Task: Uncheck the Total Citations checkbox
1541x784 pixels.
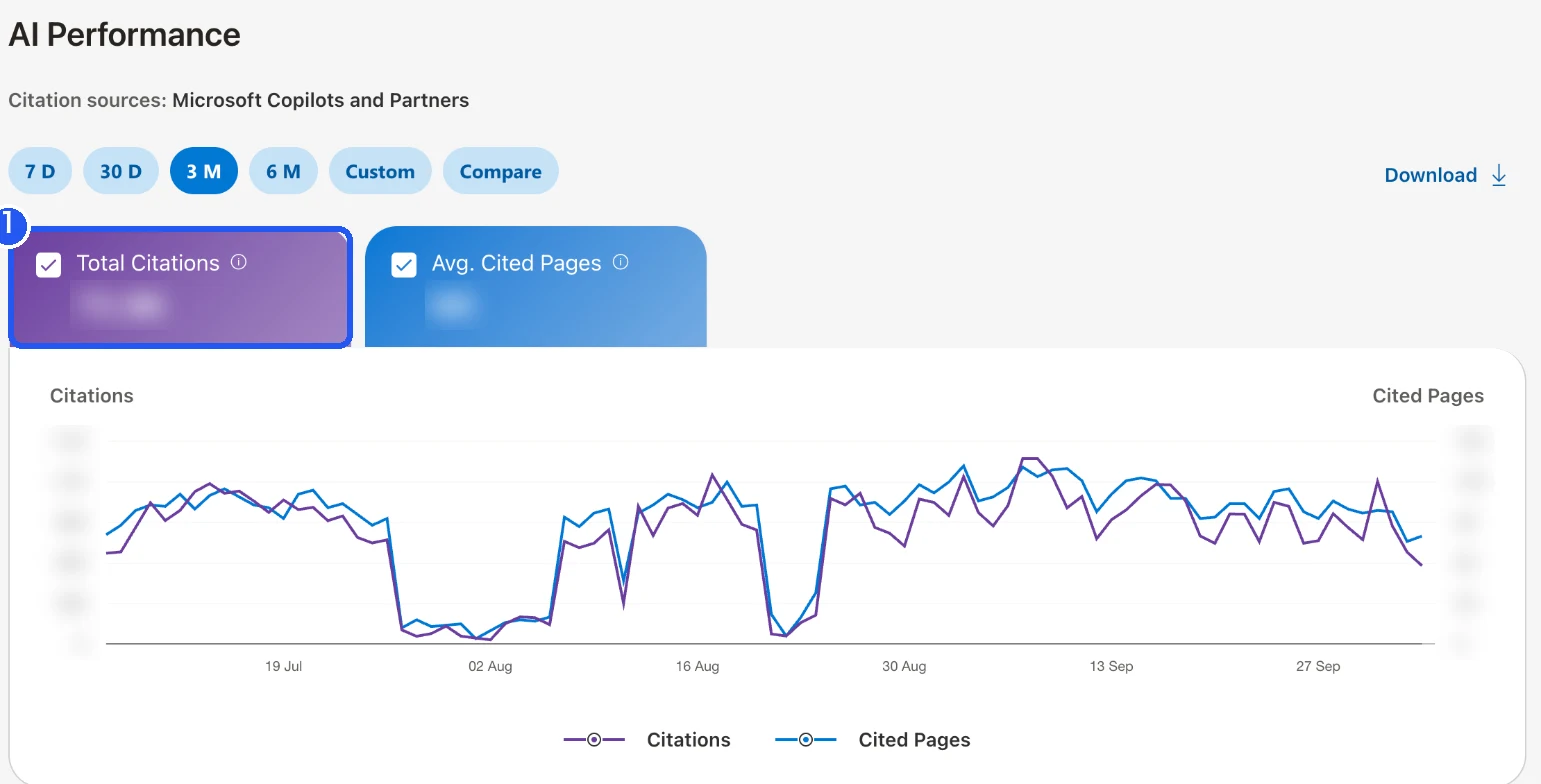Action: tap(48, 264)
